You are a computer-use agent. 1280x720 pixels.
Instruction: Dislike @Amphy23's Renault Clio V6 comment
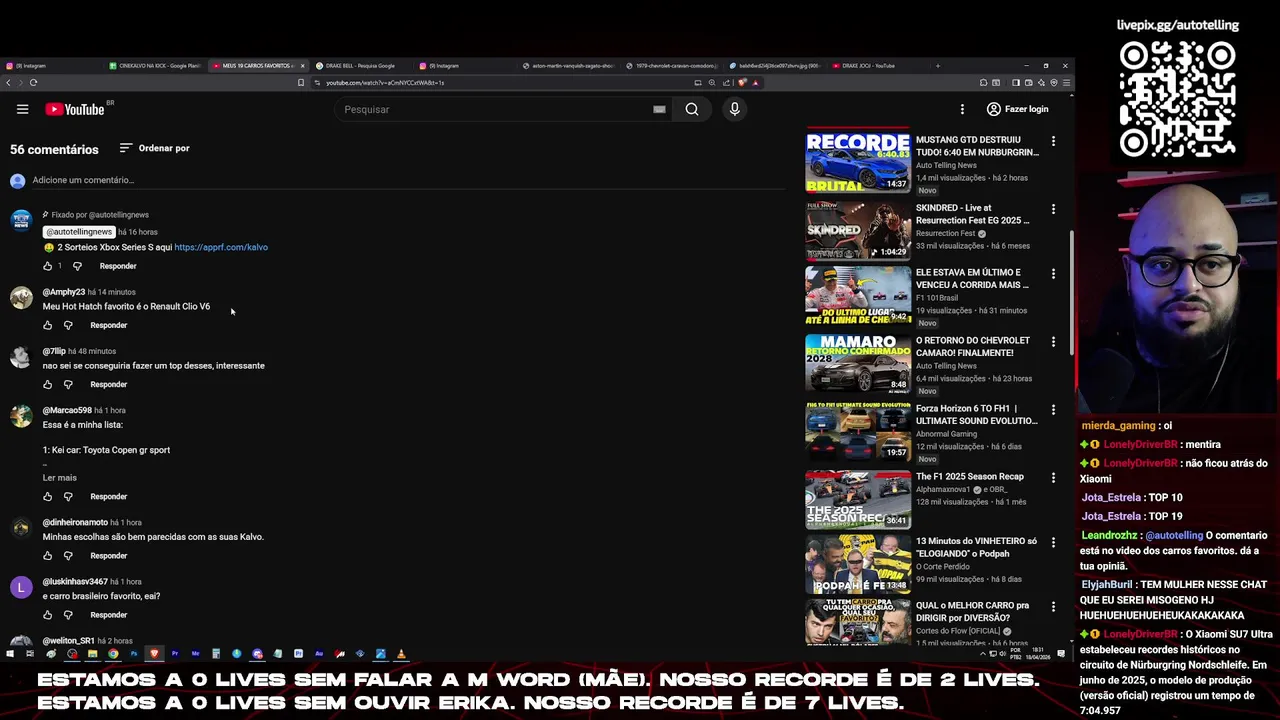[68, 325]
